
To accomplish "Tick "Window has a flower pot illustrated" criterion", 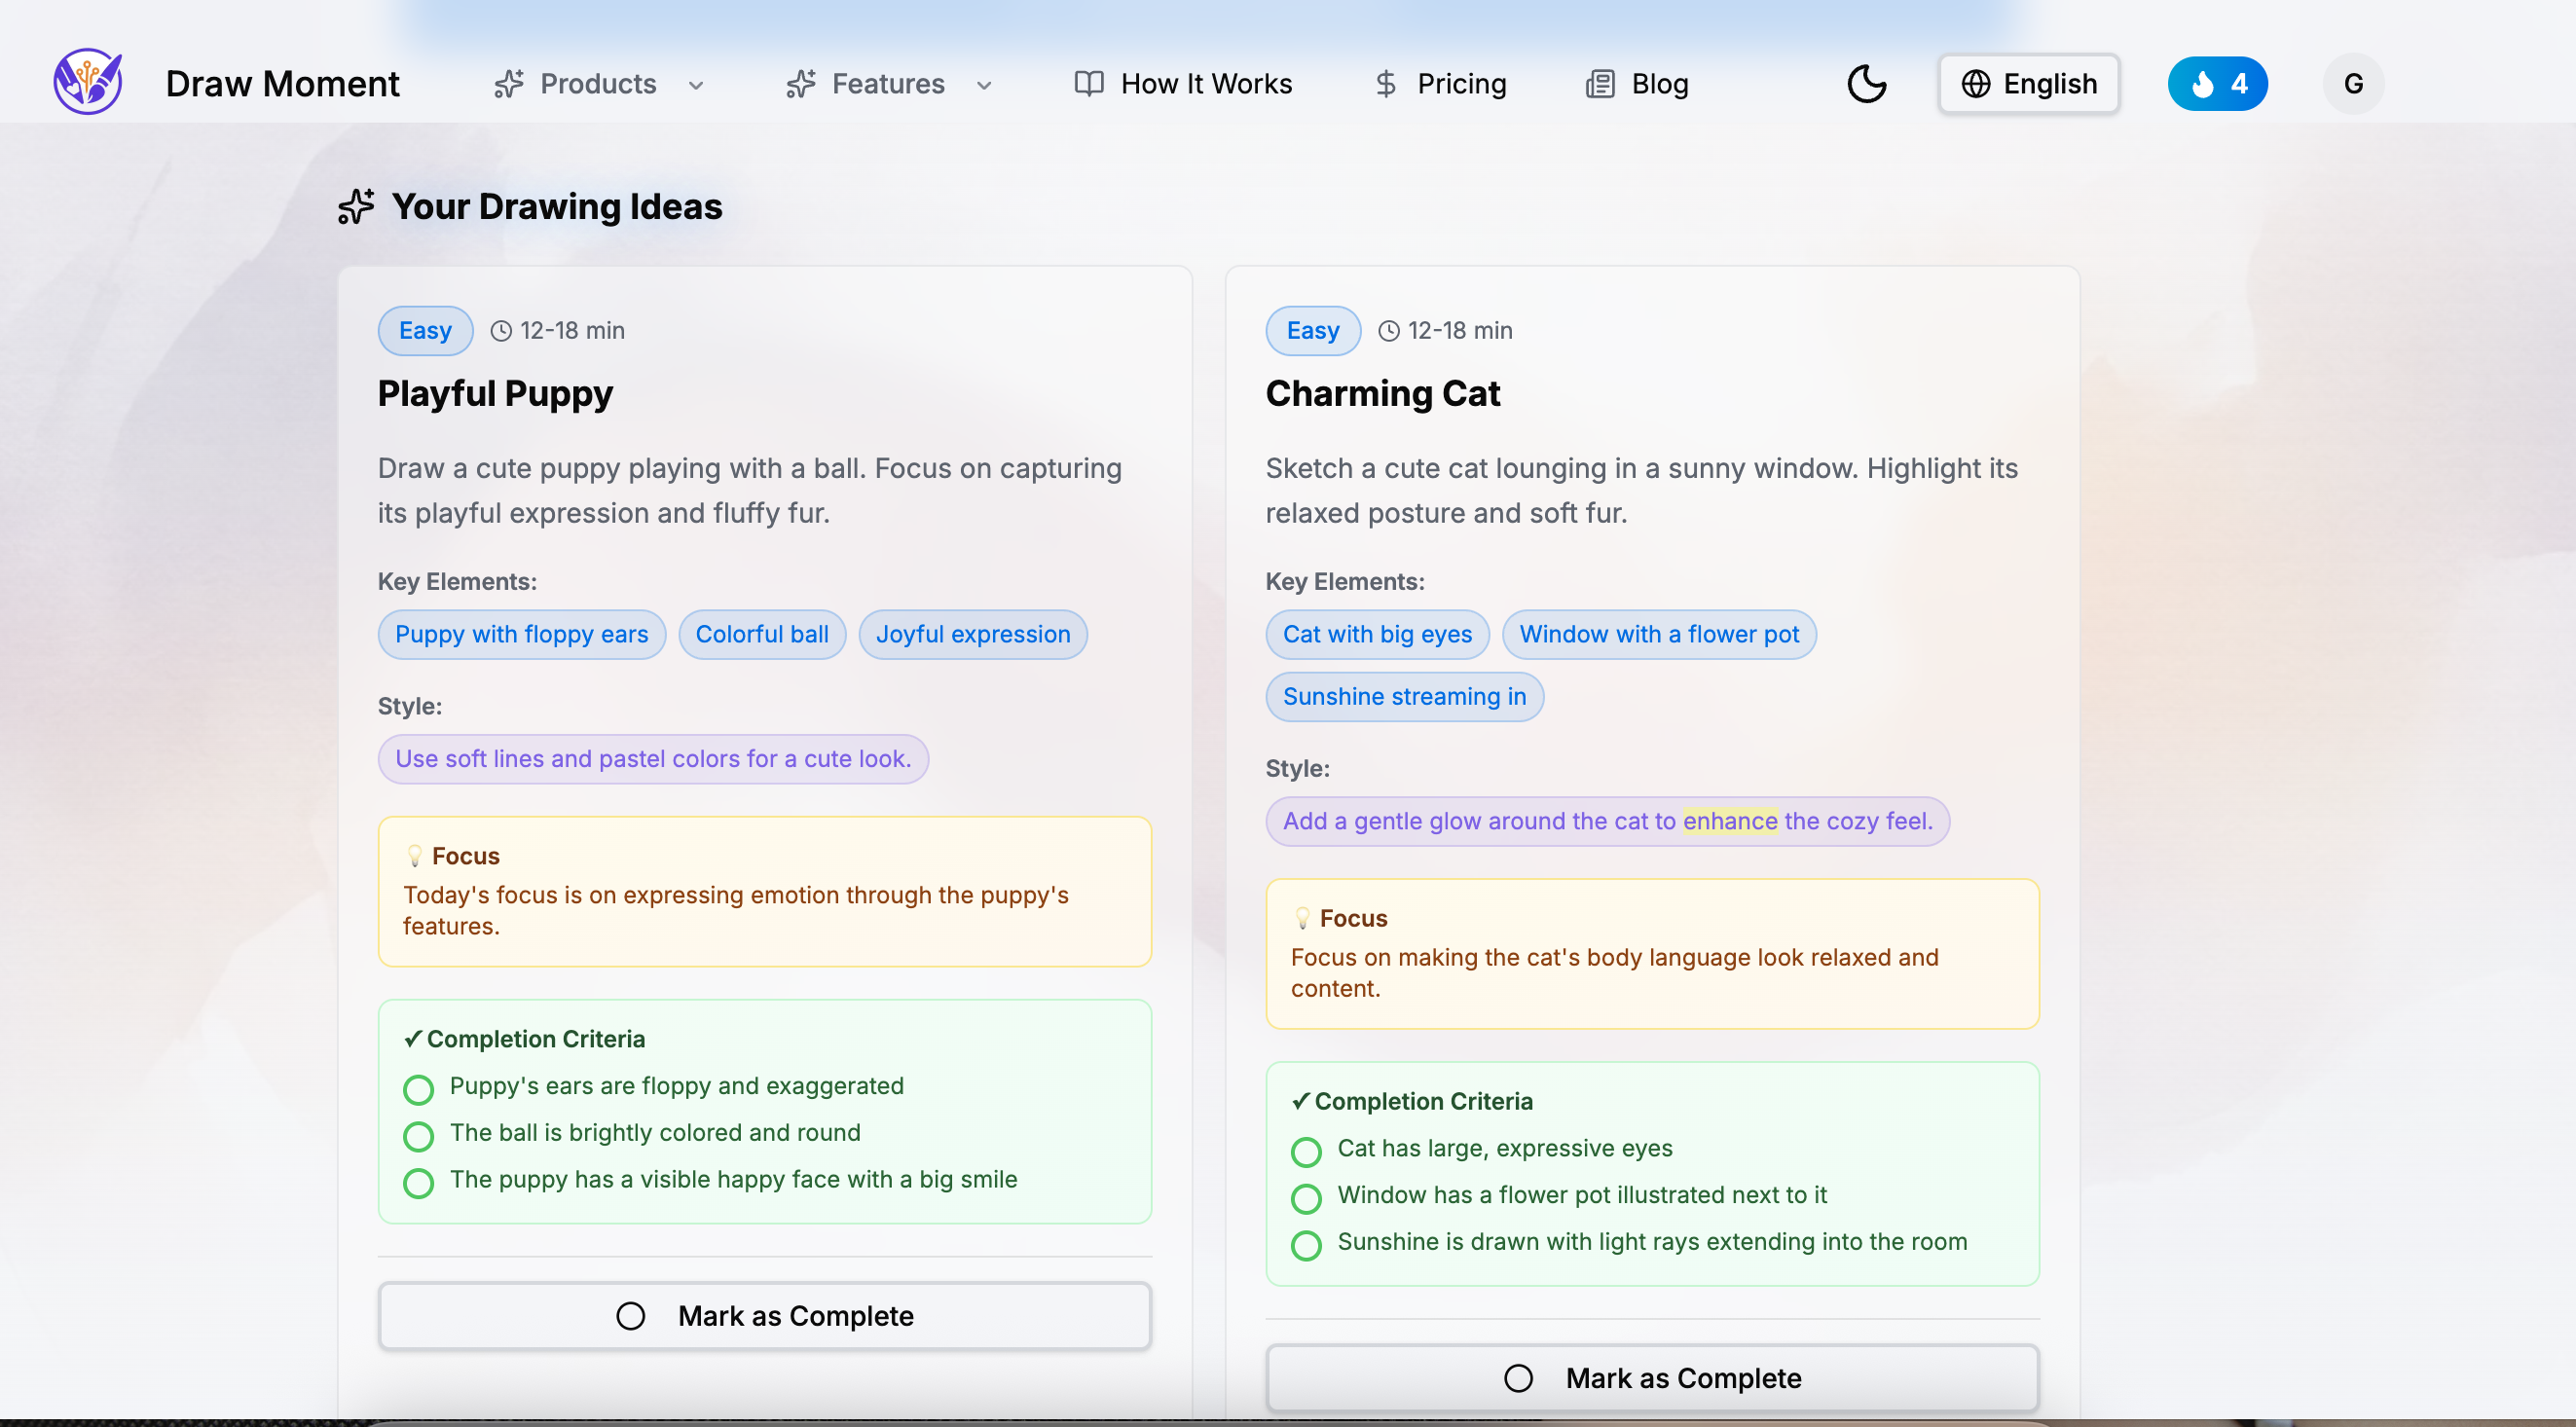I will [x=1306, y=1198].
